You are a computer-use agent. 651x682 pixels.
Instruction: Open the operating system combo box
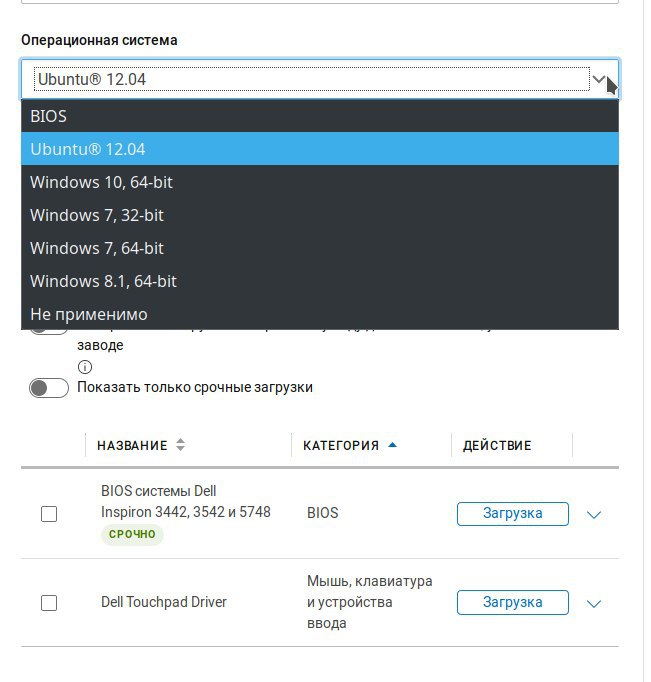(x=320, y=79)
